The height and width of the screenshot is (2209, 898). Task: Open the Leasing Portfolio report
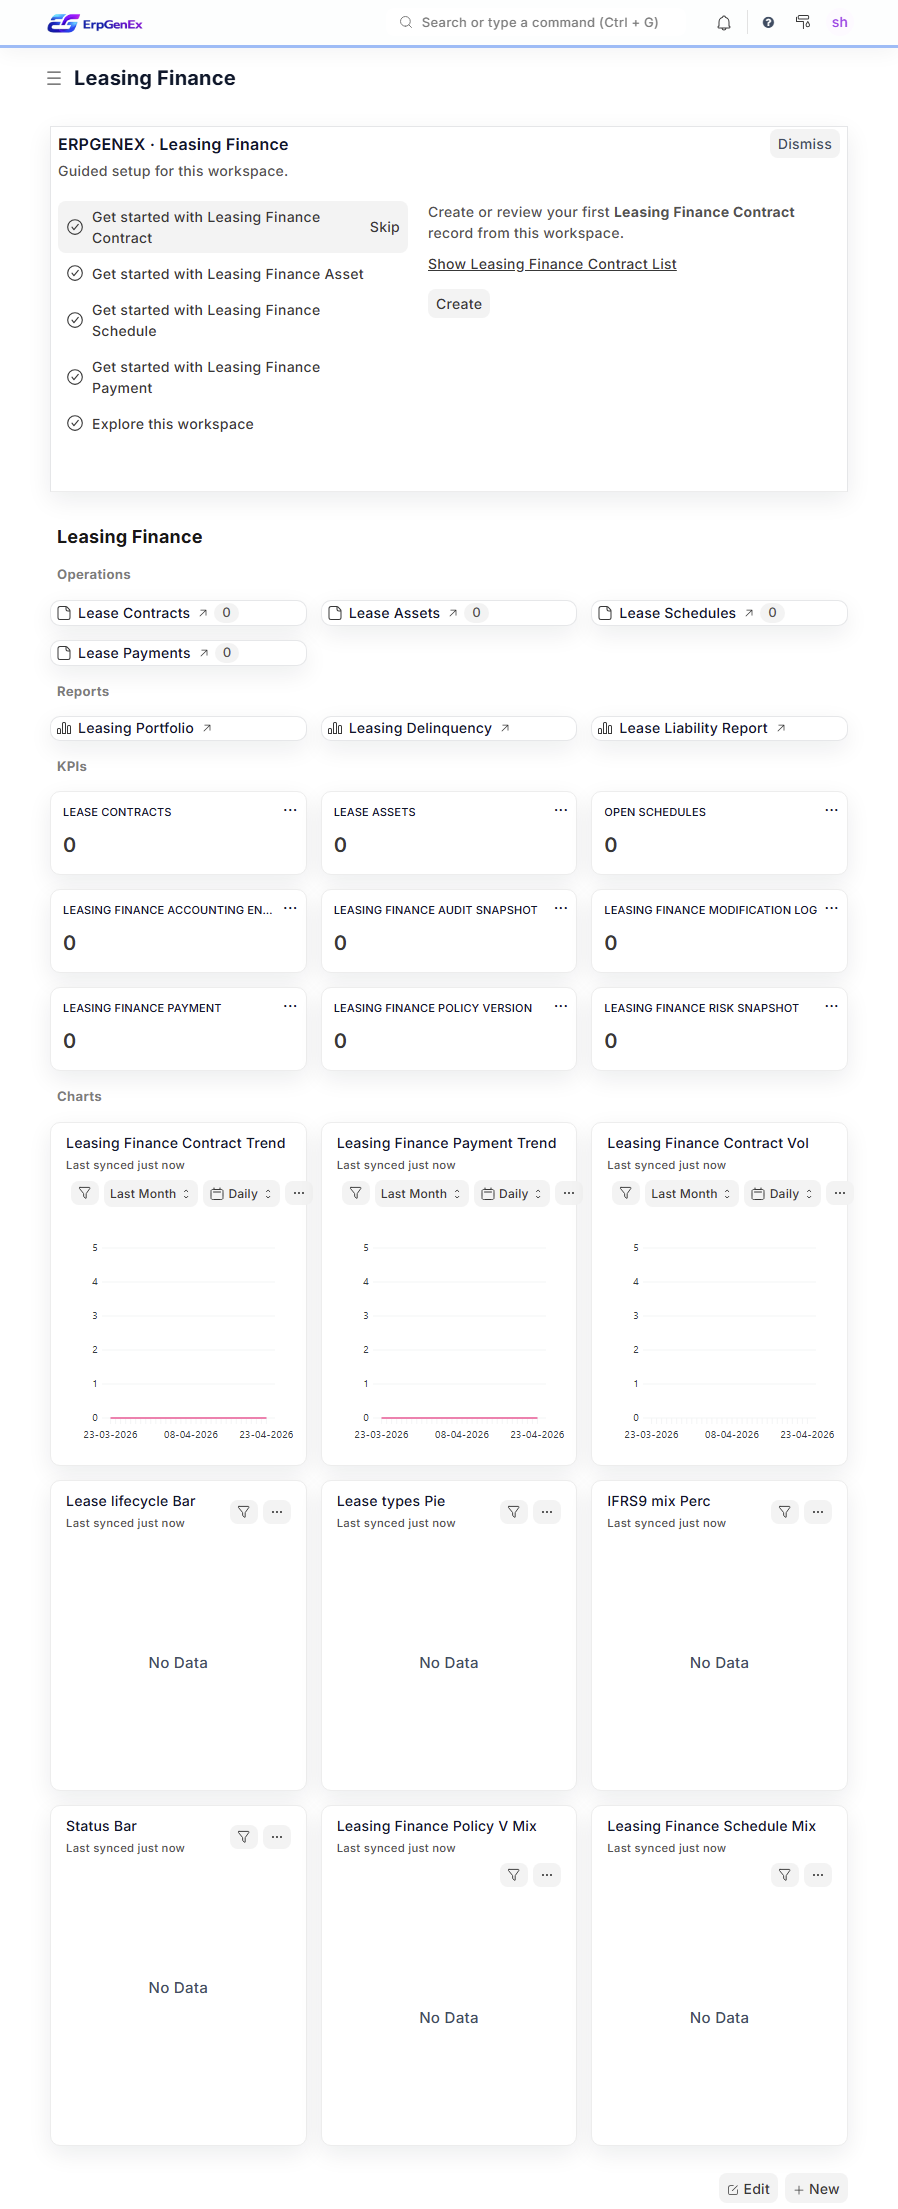(178, 728)
